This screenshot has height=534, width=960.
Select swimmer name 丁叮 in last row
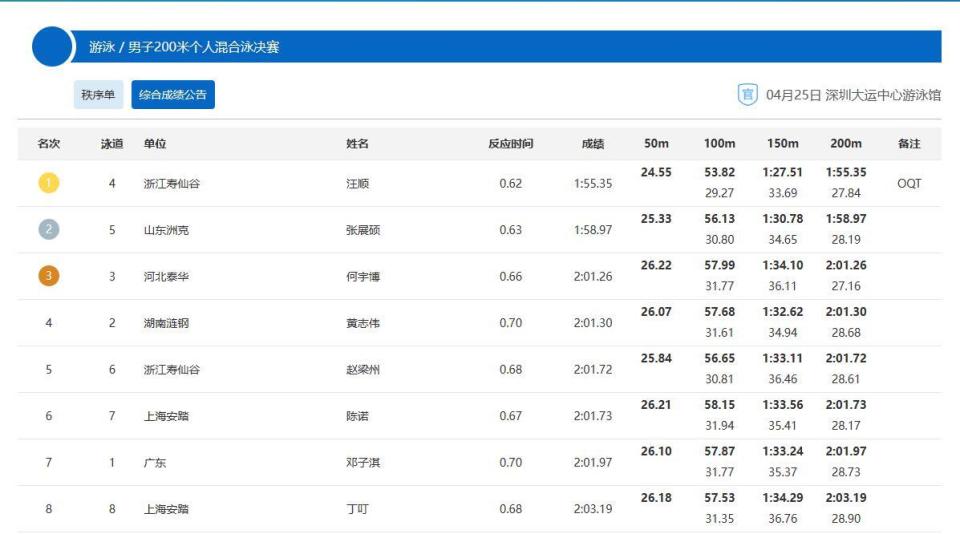tap(358, 509)
